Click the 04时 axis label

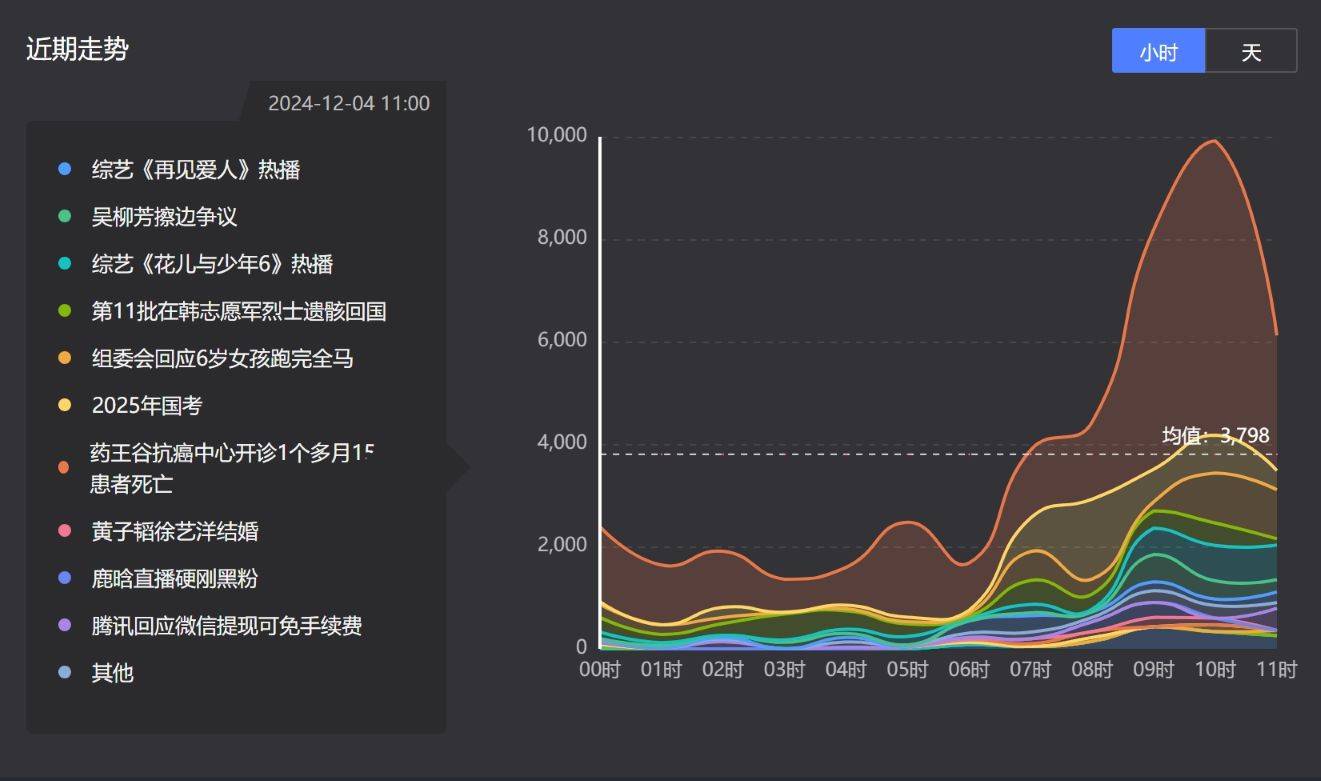click(846, 670)
